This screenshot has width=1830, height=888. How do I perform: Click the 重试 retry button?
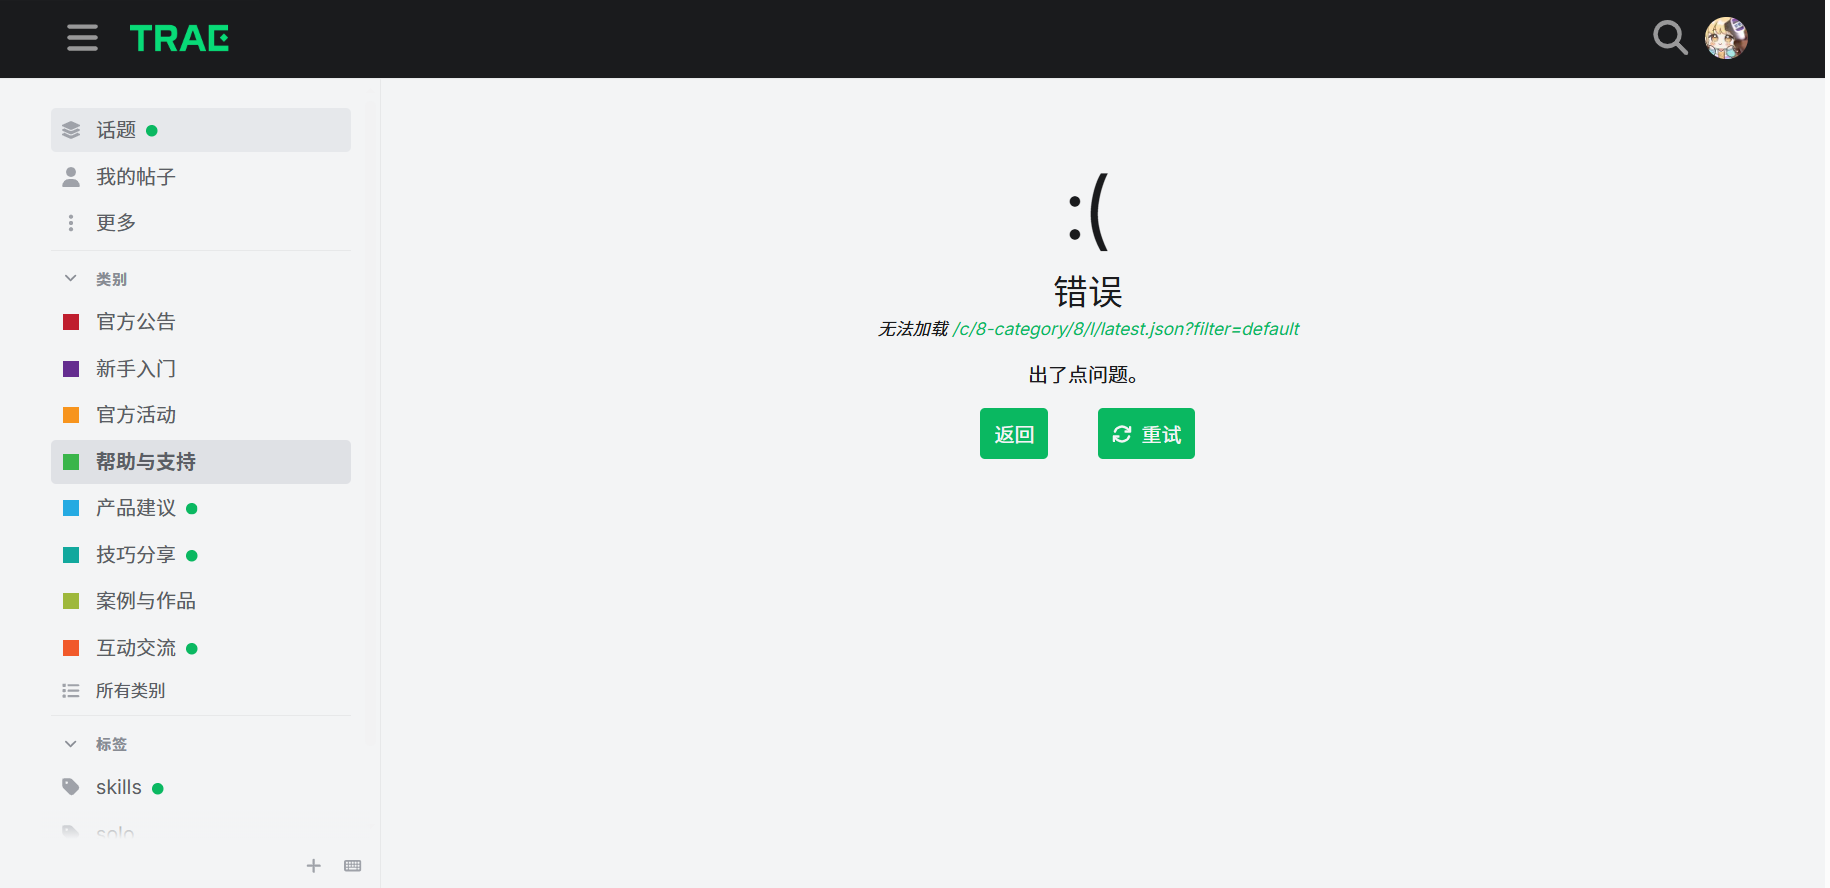click(x=1146, y=434)
